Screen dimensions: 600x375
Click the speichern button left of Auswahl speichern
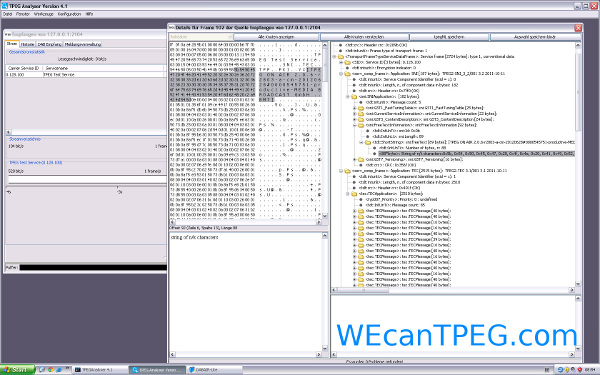pos(449,37)
